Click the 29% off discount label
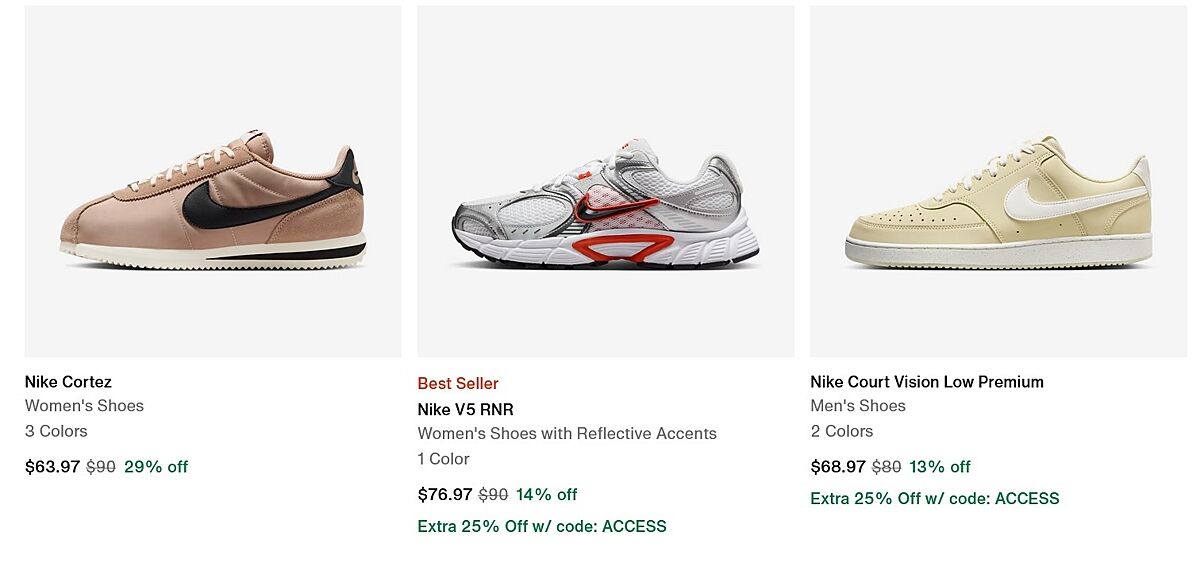The width and height of the screenshot is (1200, 582). coord(156,466)
